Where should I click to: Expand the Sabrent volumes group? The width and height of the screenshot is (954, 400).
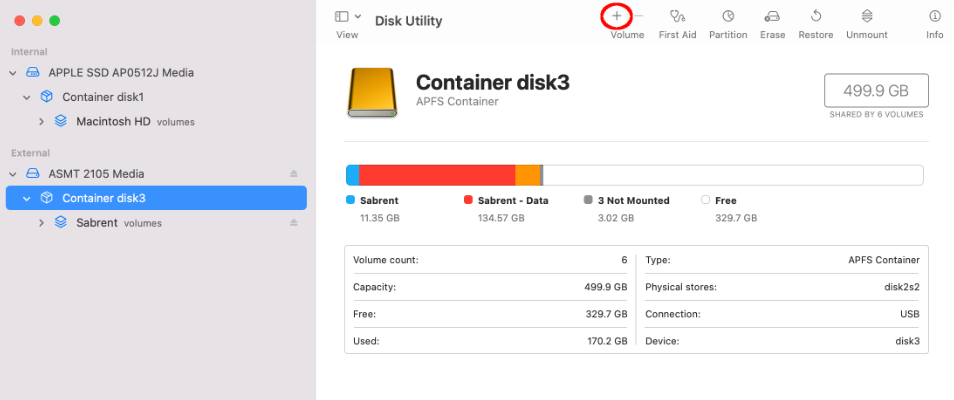pyautogui.click(x=41, y=223)
